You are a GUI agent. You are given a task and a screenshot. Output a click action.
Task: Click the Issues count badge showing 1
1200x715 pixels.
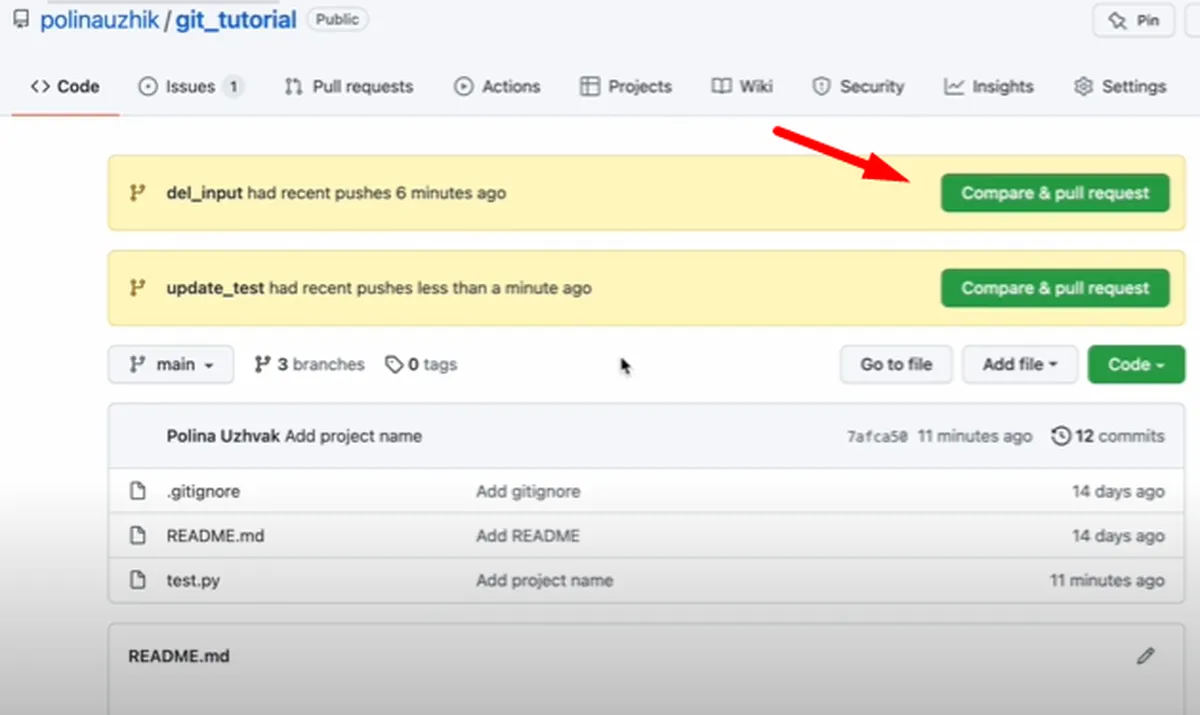233,87
